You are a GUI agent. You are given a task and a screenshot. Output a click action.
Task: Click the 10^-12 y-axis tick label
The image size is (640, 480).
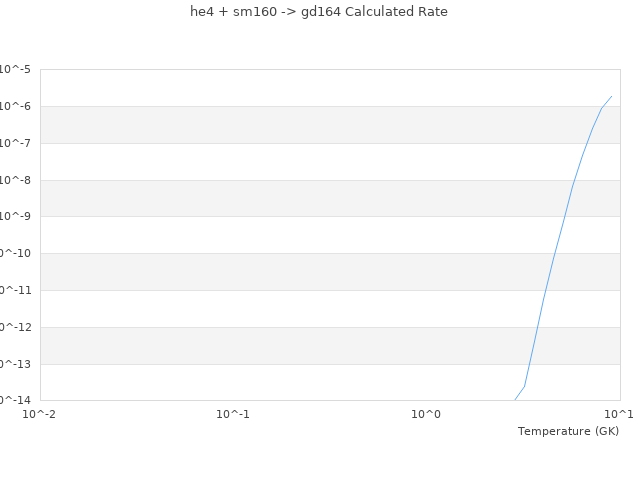15,327
